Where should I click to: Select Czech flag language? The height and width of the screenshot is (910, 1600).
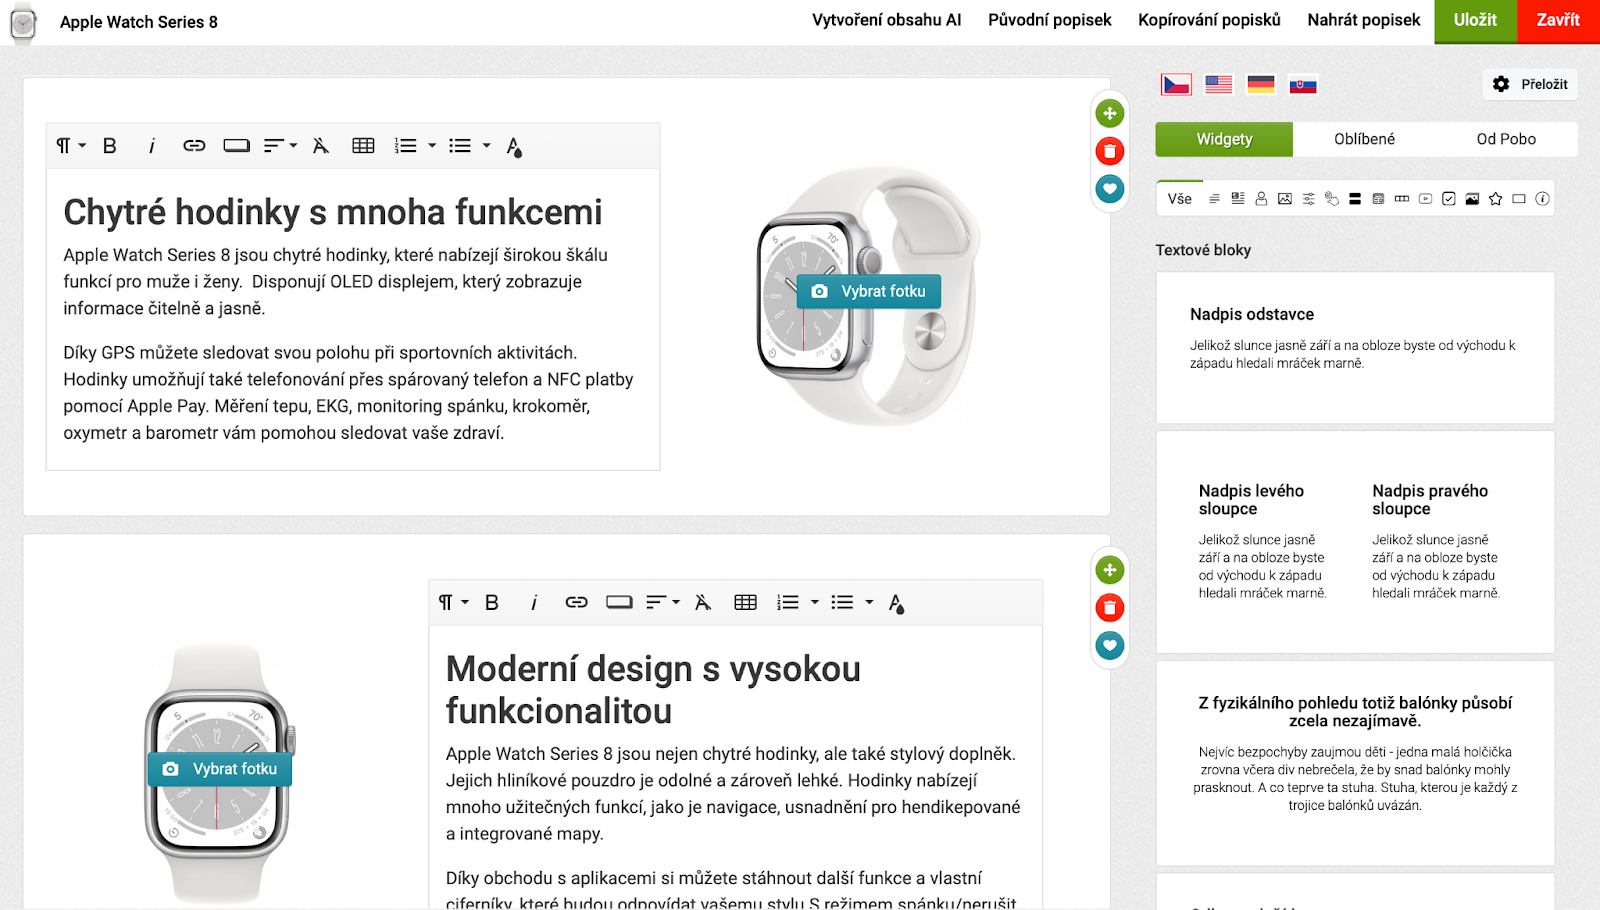(x=1176, y=84)
